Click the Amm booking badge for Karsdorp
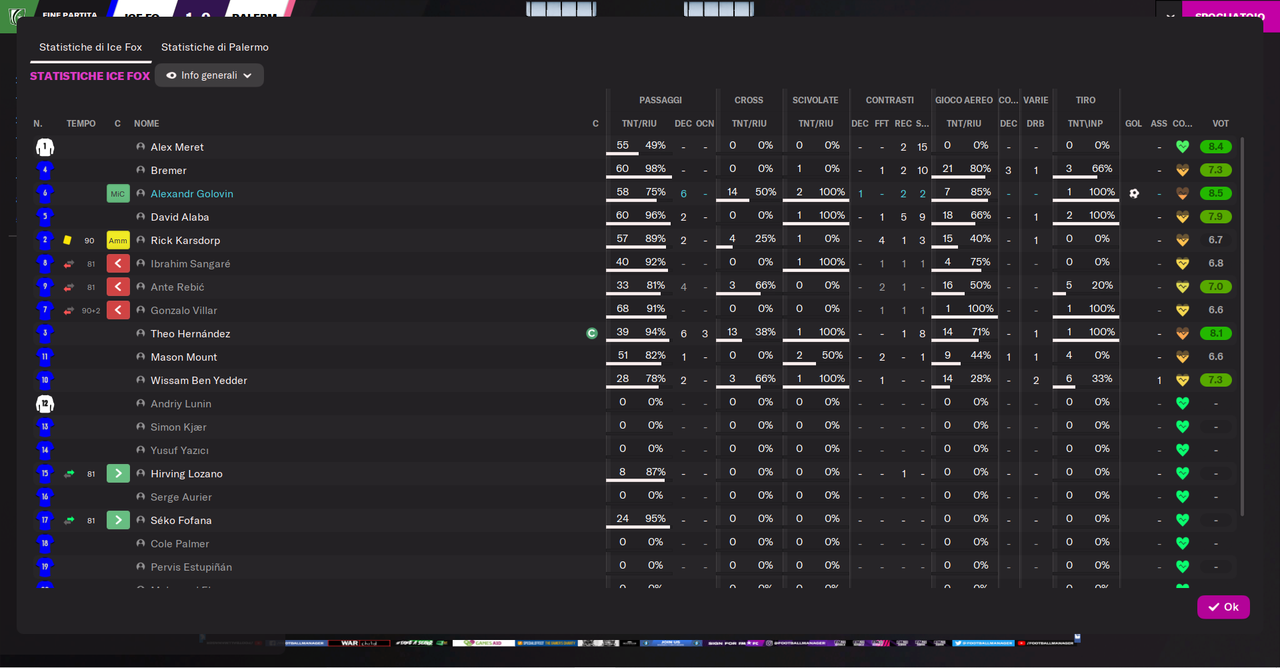Screen dimensions: 1280x668 pyautogui.click(x=118, y=240)
